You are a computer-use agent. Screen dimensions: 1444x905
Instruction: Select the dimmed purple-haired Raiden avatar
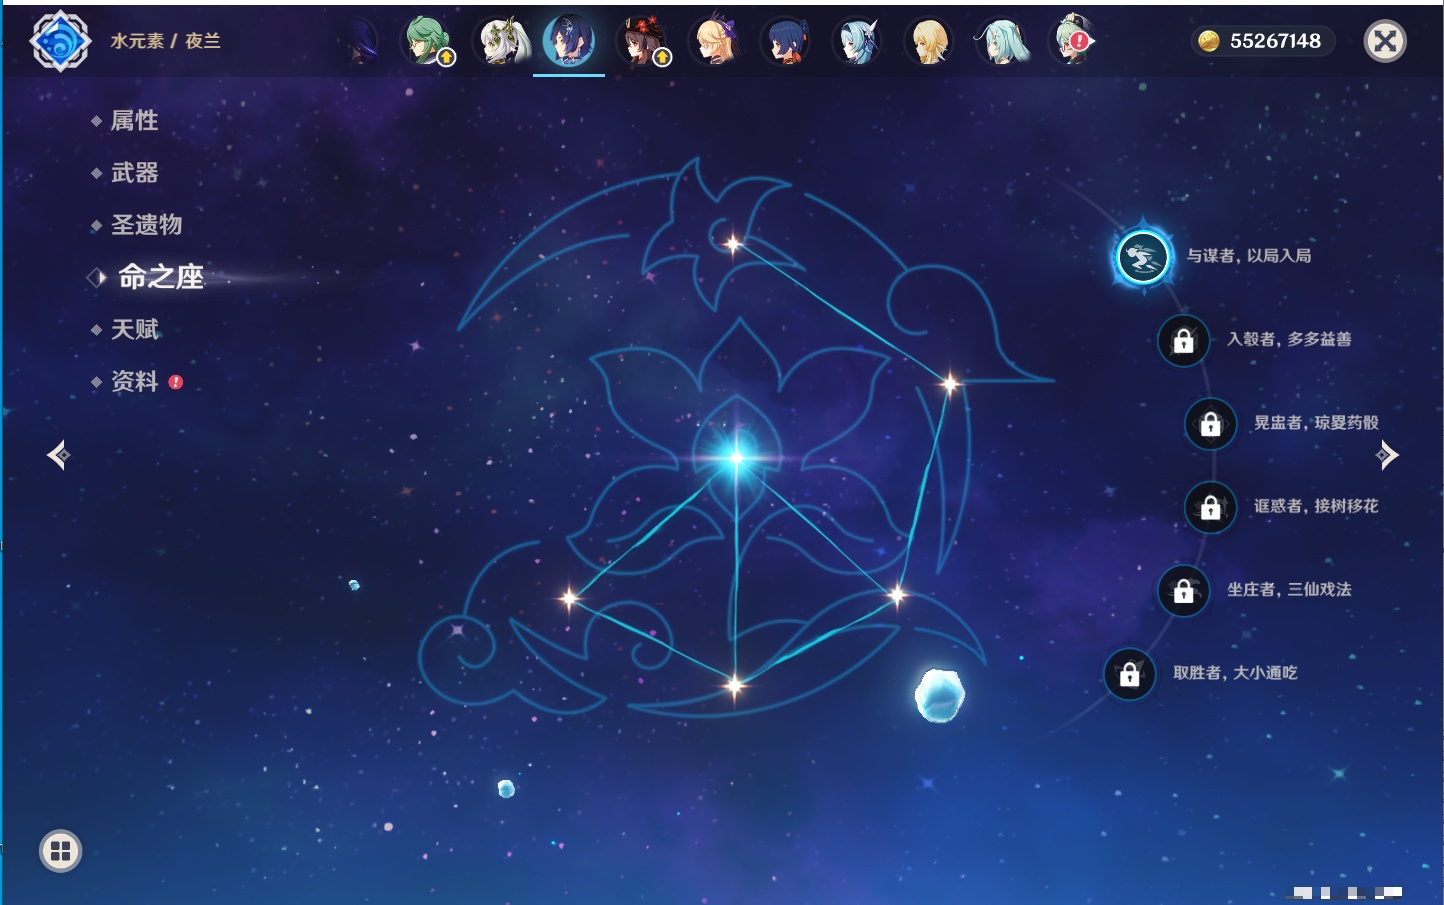coord(359,42)
